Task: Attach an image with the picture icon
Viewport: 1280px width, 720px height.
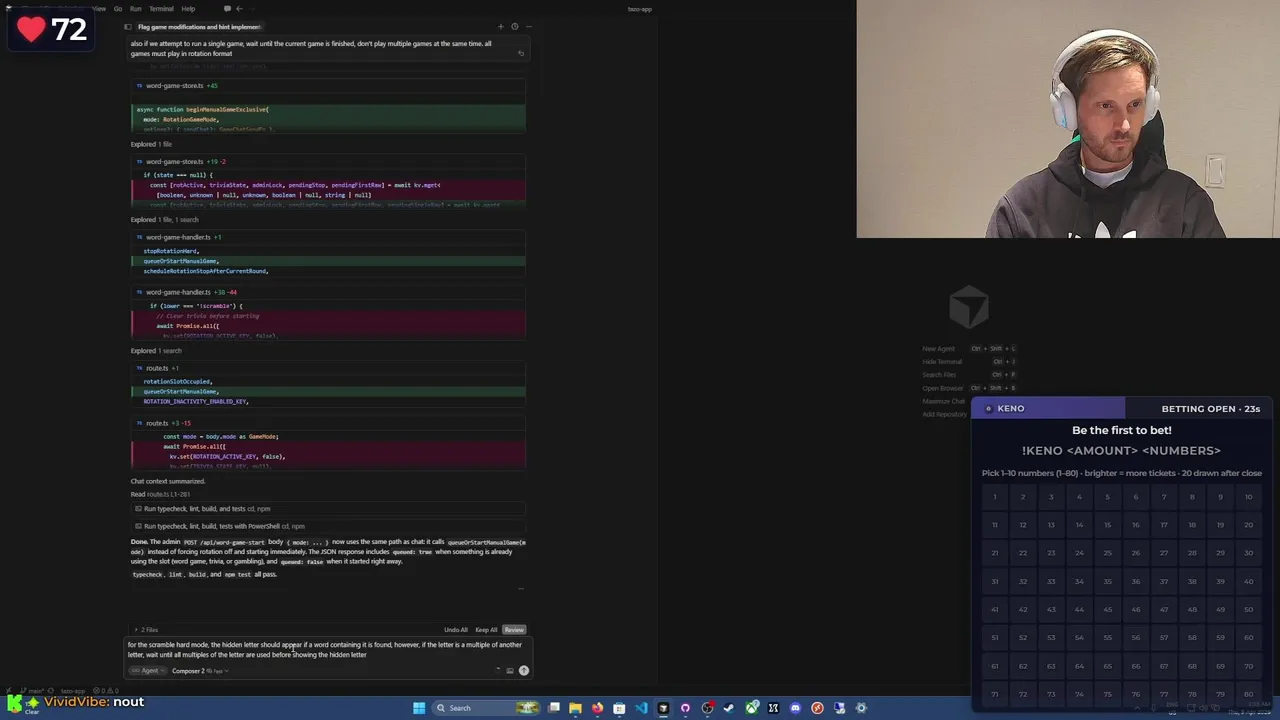Action: point(510,671)
